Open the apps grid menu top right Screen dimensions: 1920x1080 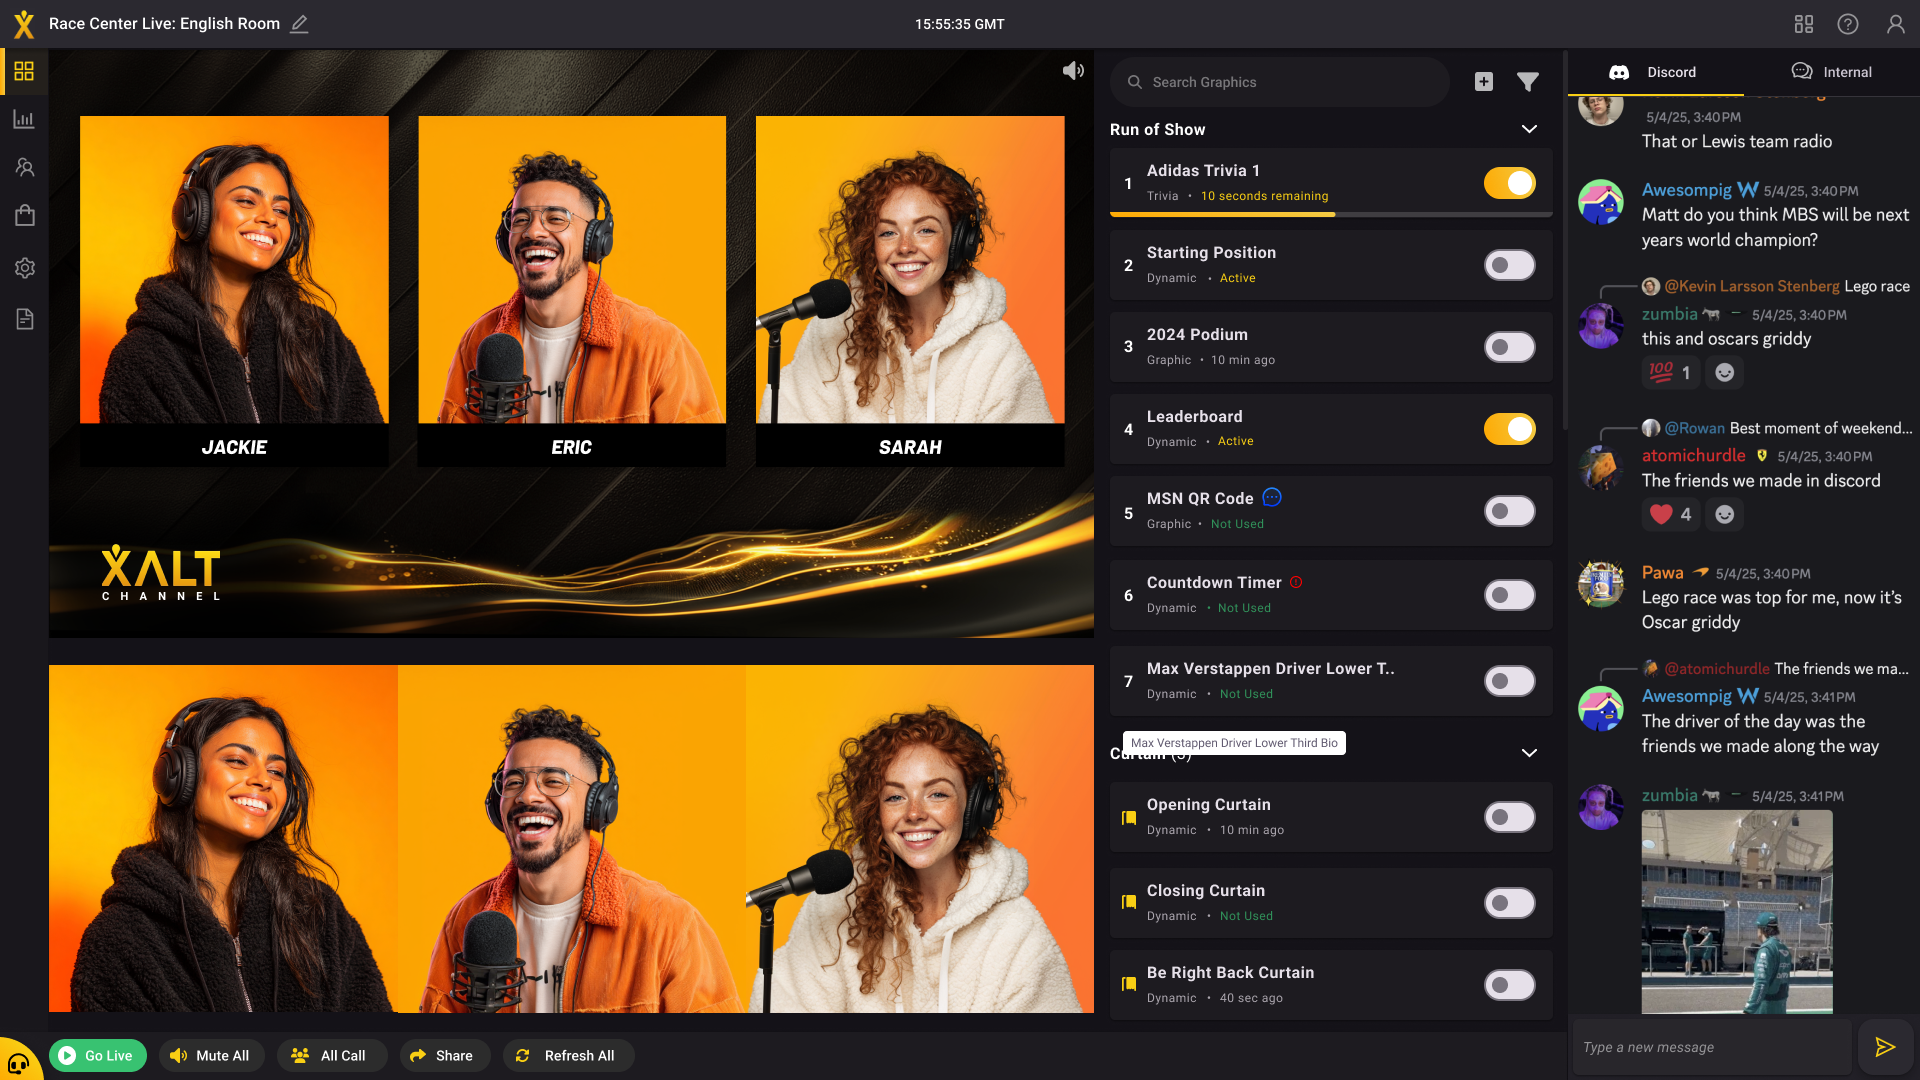coord(1804,24)
